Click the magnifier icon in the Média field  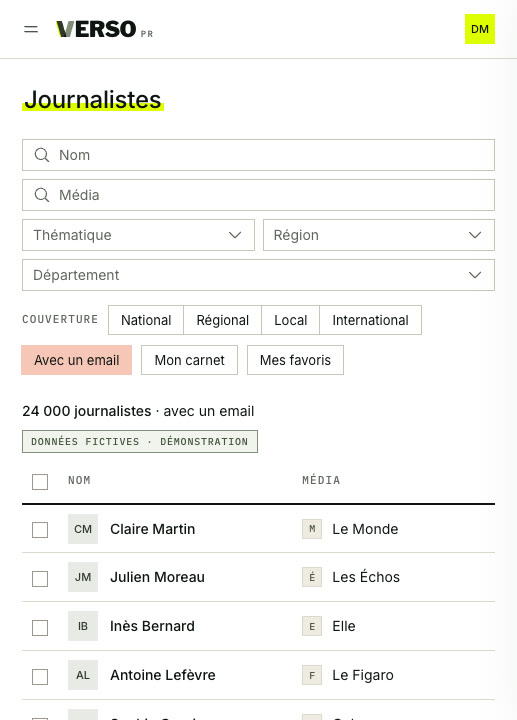coord(42,195)
